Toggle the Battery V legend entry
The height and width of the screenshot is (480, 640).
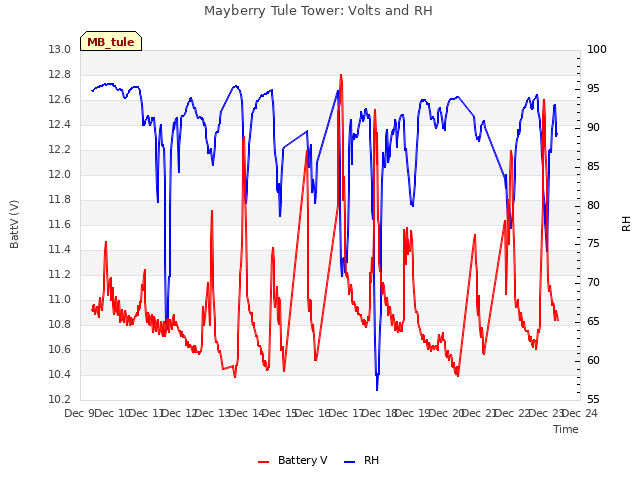pos(292,460)
